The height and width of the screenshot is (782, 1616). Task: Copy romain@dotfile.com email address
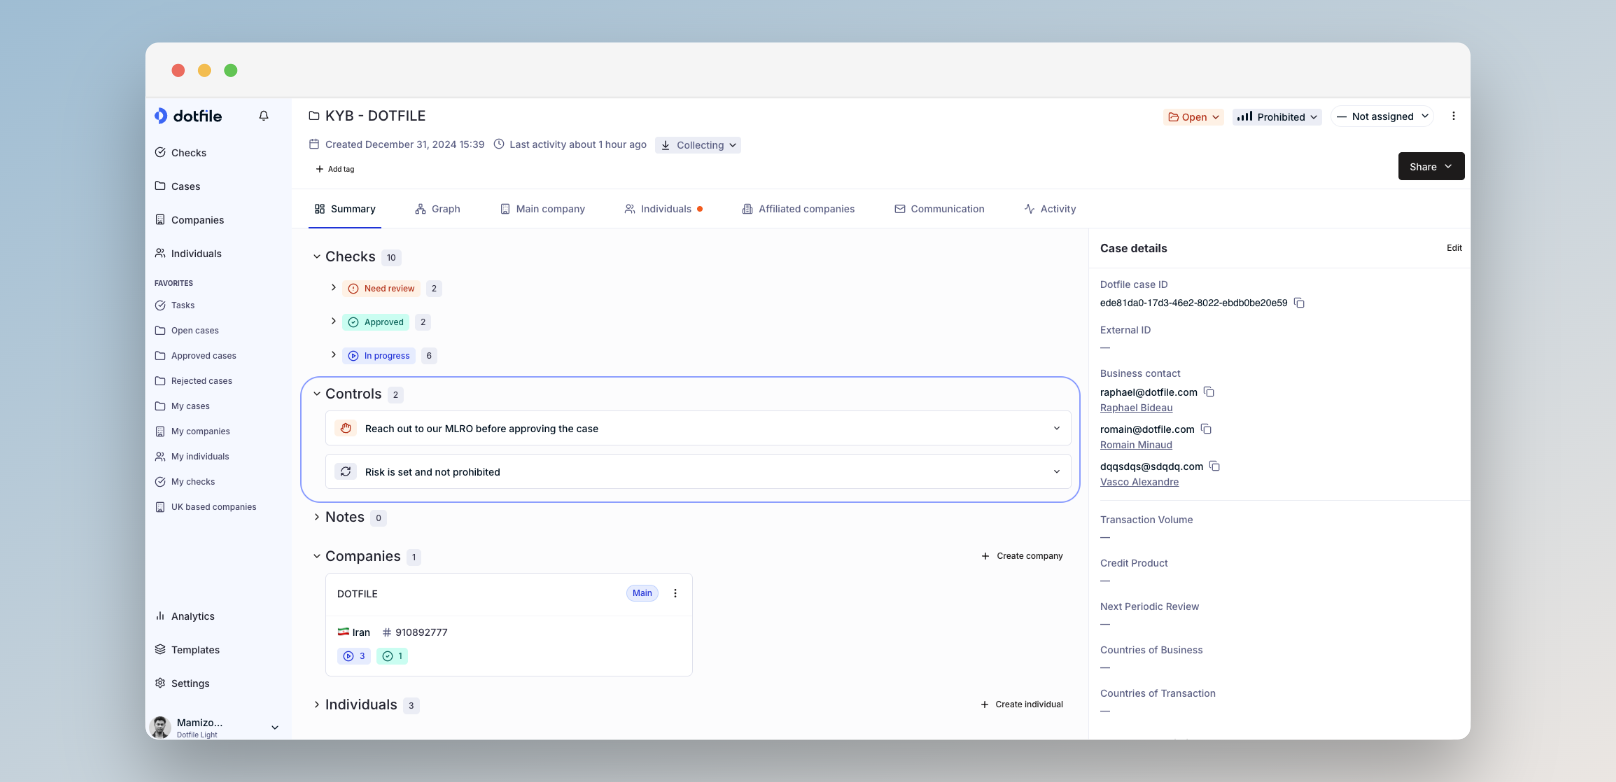1206,429
